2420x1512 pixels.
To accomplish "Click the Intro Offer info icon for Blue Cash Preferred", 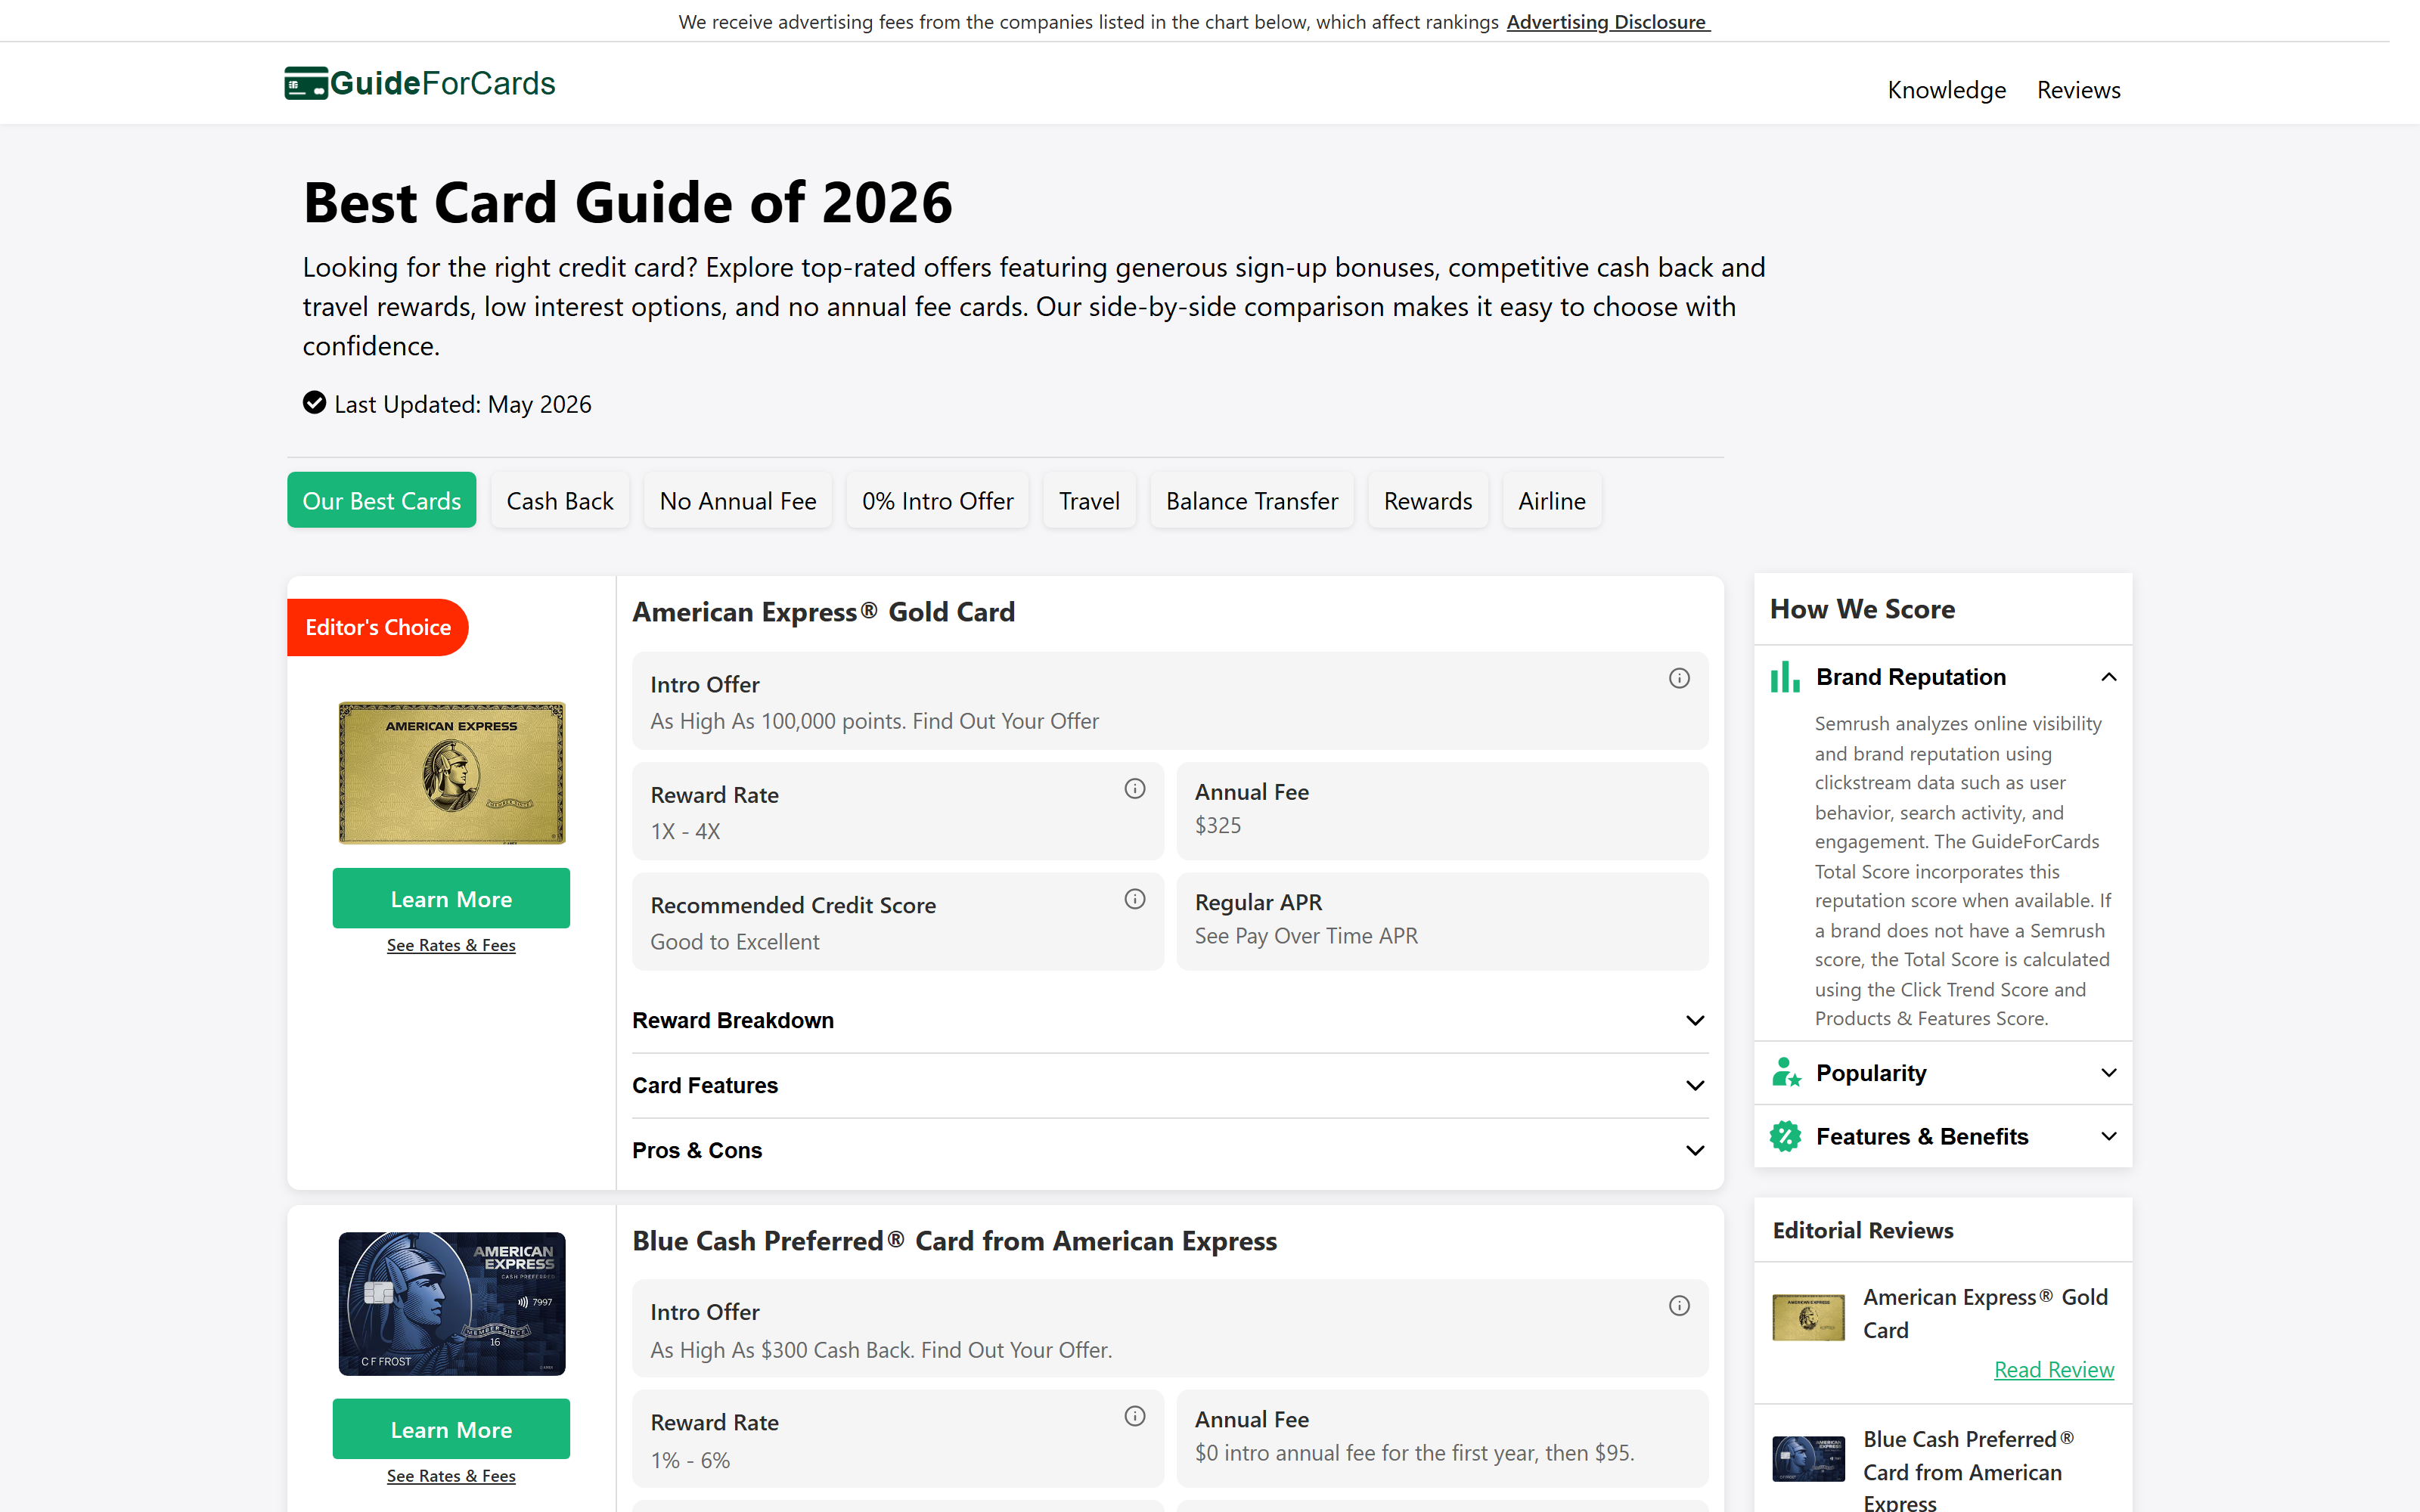I will coord(1679,1306).
